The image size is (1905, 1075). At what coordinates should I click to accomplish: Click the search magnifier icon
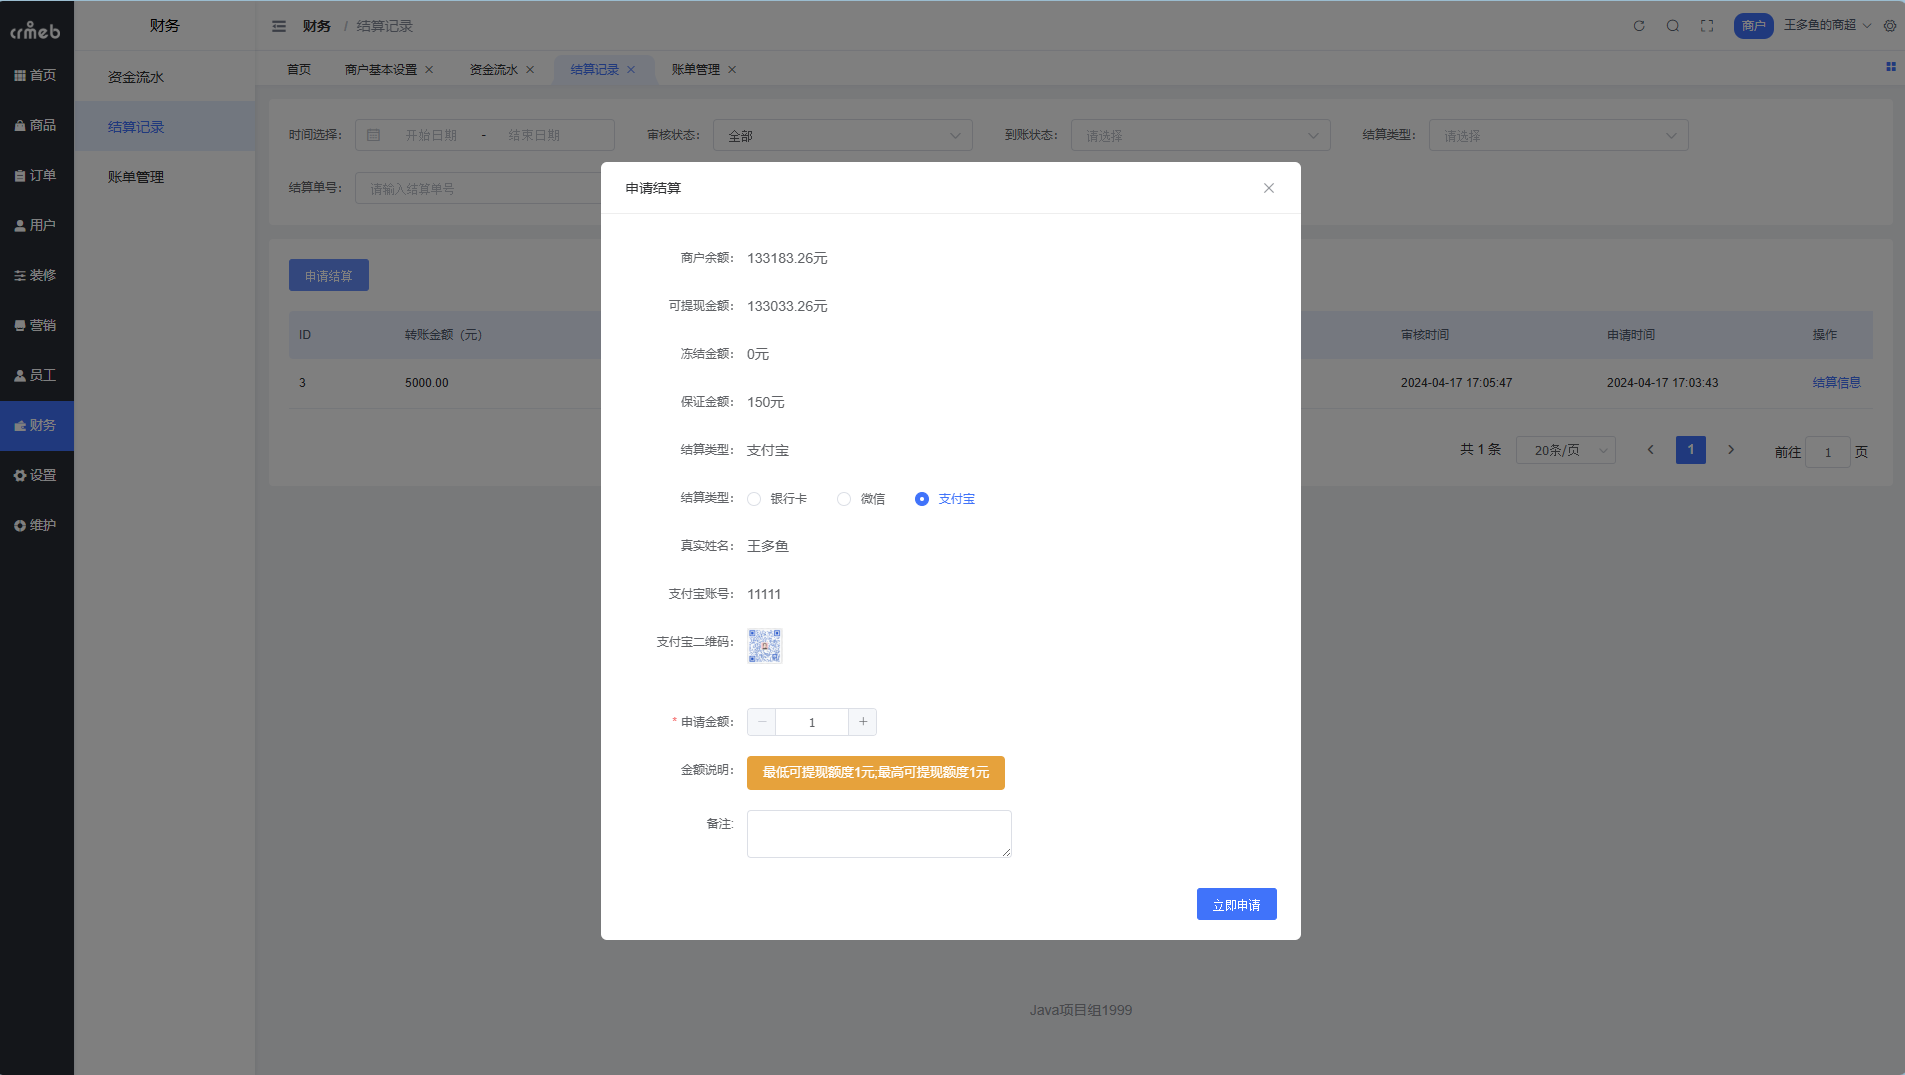click(x=1673, y=26)
